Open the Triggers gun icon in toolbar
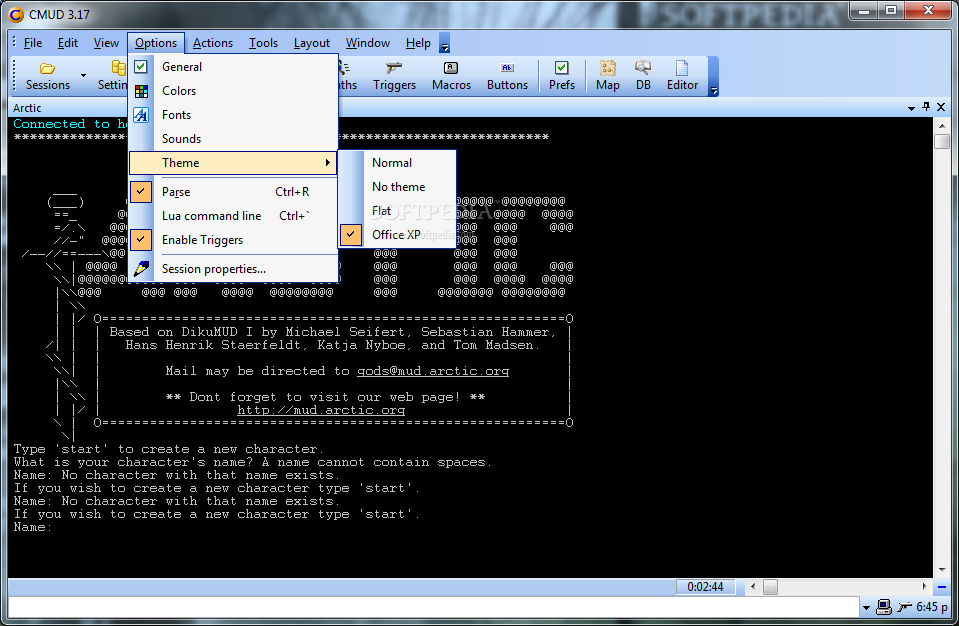959x626 pixels. (x=394, y=76)
